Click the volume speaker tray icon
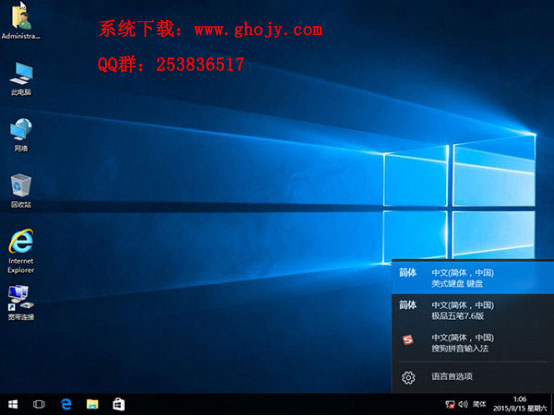Screen dimensions: 554x416 click(463, 404)
